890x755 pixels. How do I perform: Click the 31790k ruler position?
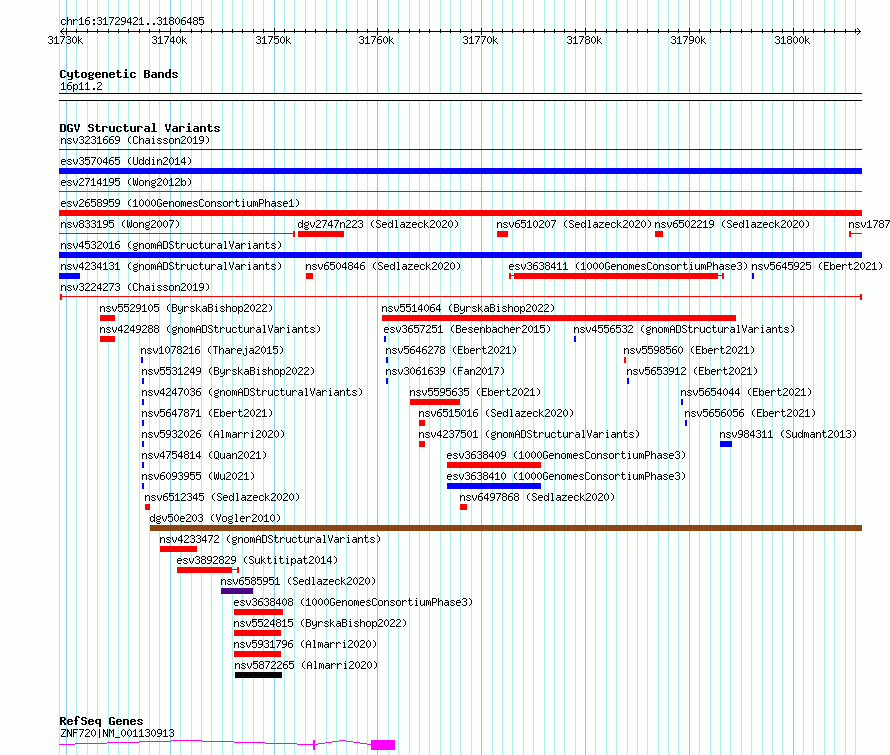(688, 40)
